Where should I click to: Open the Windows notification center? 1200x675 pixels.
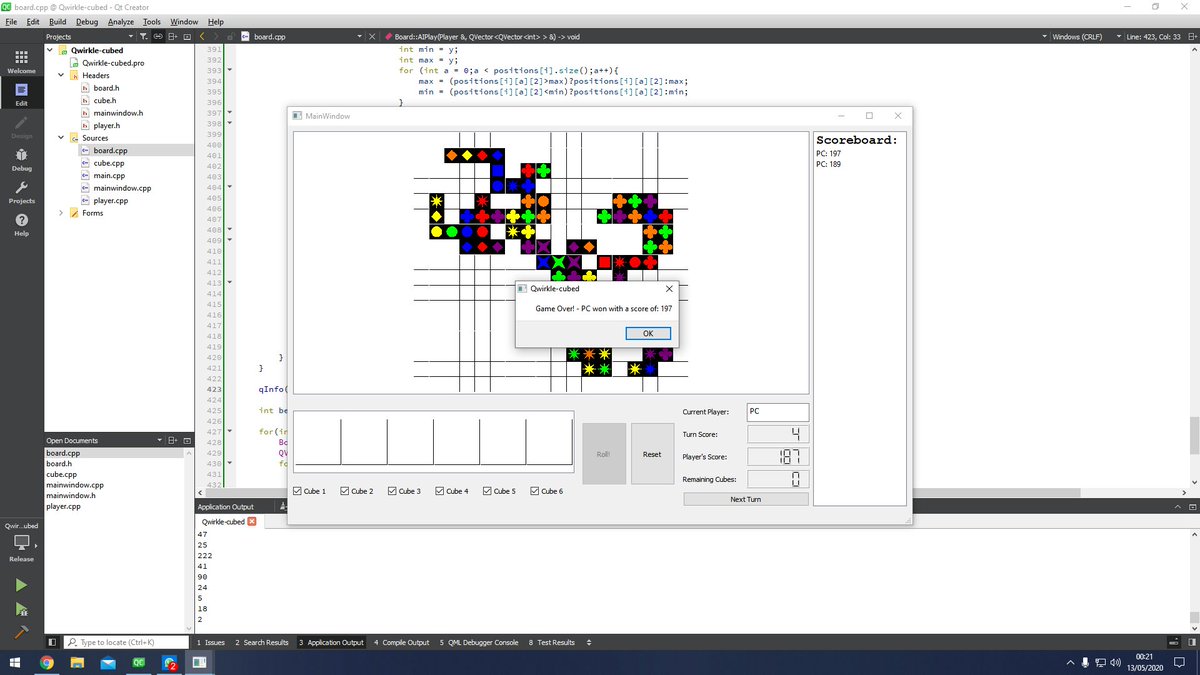click(1180, 663)
